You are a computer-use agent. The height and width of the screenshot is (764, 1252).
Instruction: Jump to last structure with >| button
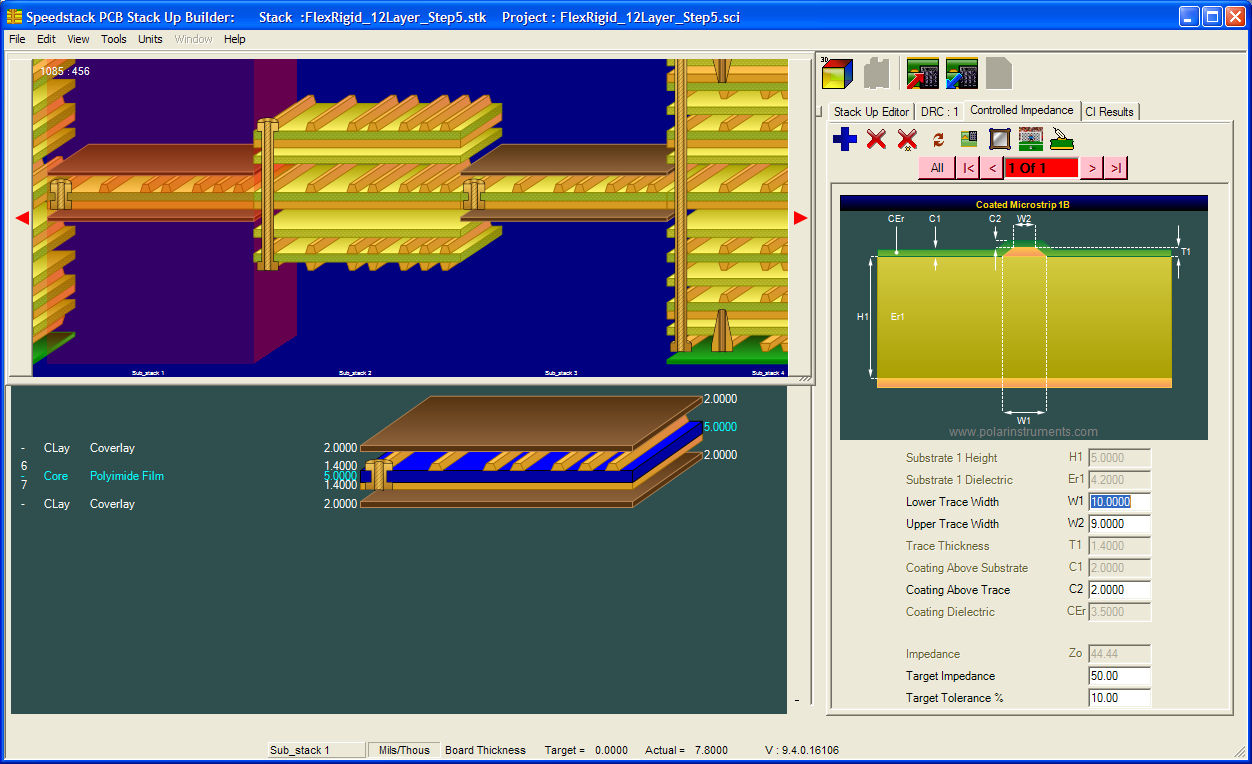coord(1116,168)
